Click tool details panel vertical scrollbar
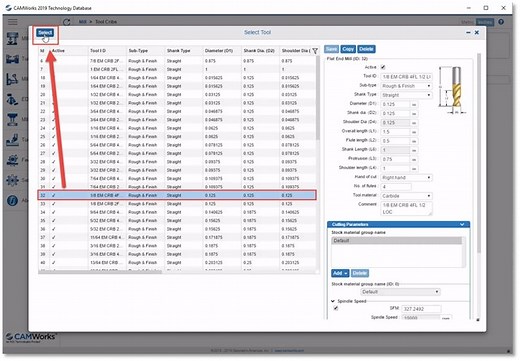 479,153
